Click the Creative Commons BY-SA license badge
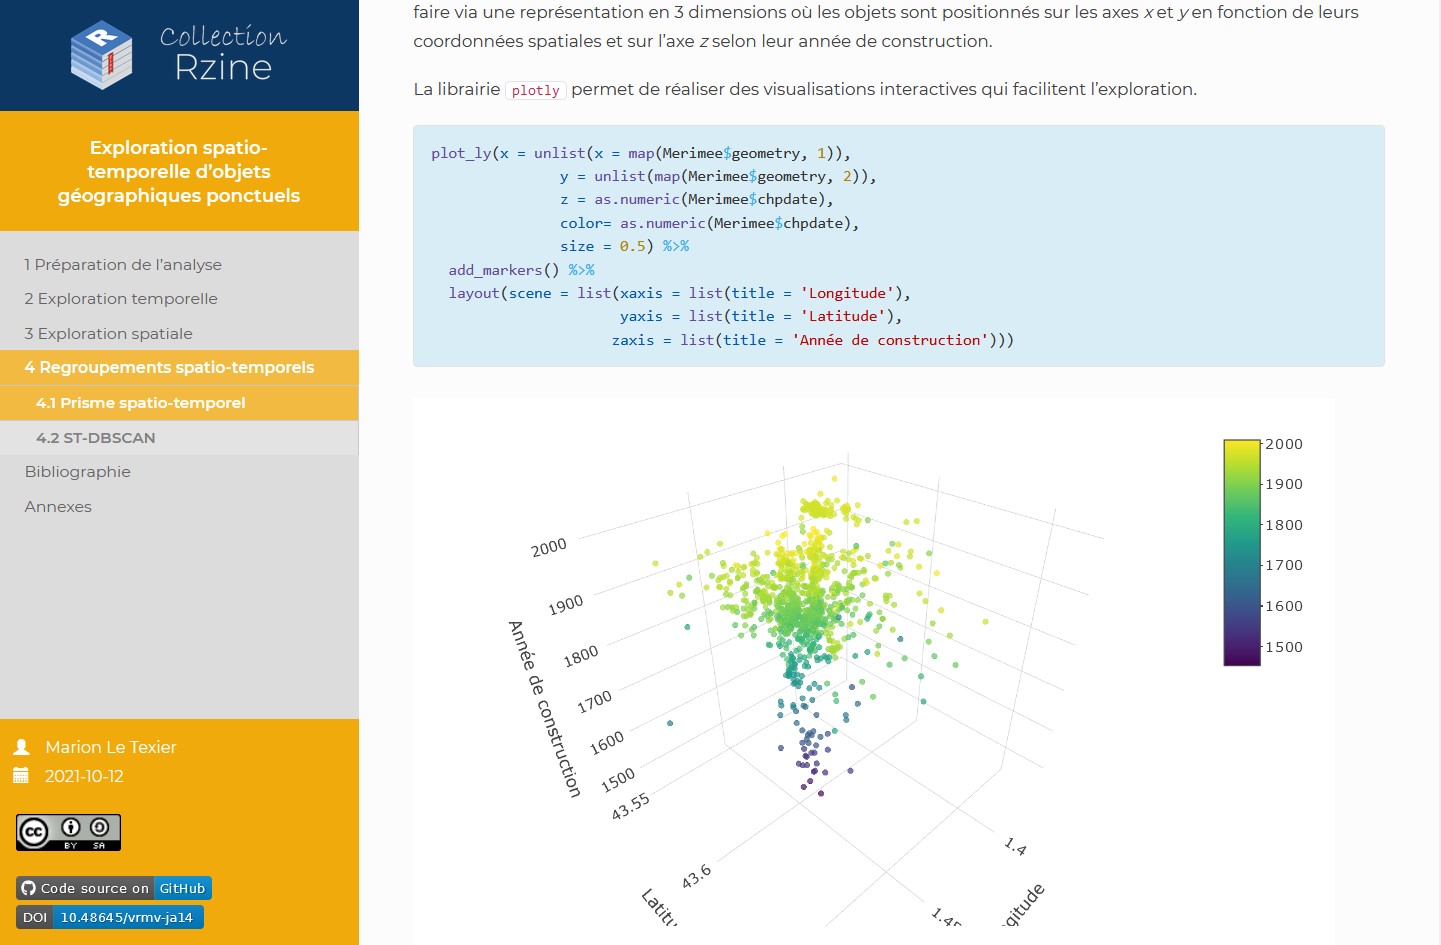 tap(68, 832)
